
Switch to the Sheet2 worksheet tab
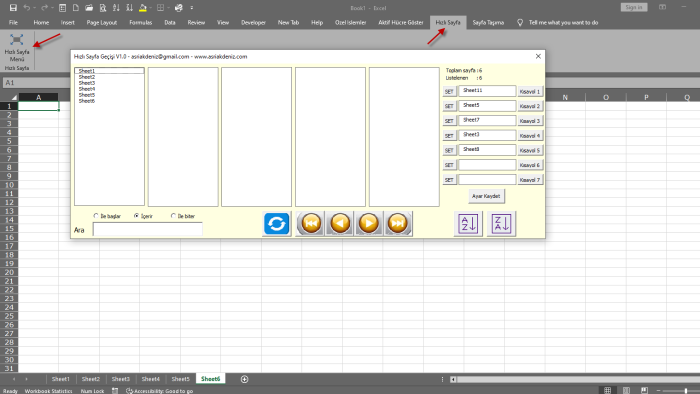coord(91,379)
